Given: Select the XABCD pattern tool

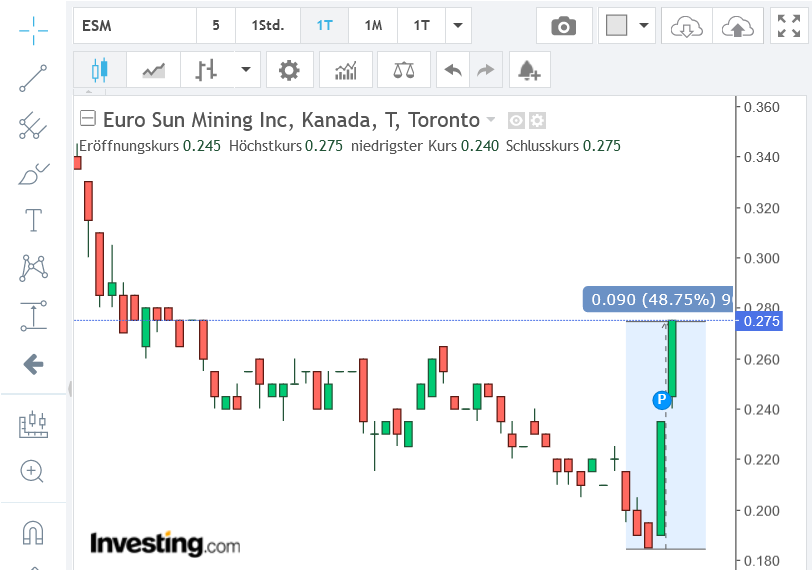Looking at the screenshot, I should pyautogui.click(x=33, y=268).
